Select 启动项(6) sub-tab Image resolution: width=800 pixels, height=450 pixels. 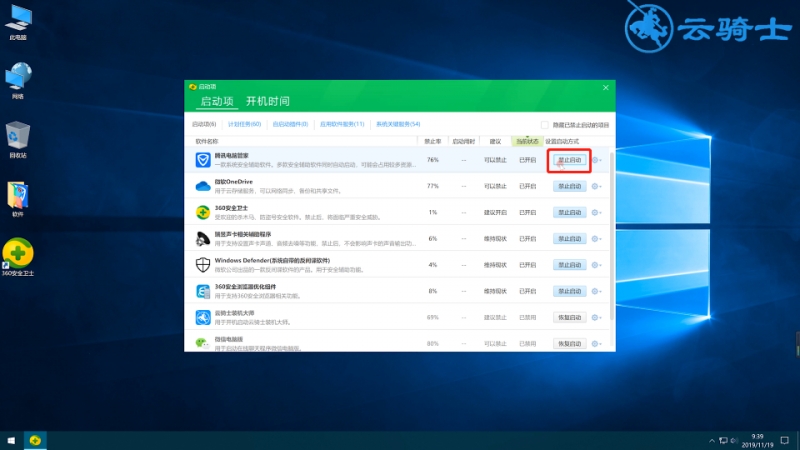point(204,124)
